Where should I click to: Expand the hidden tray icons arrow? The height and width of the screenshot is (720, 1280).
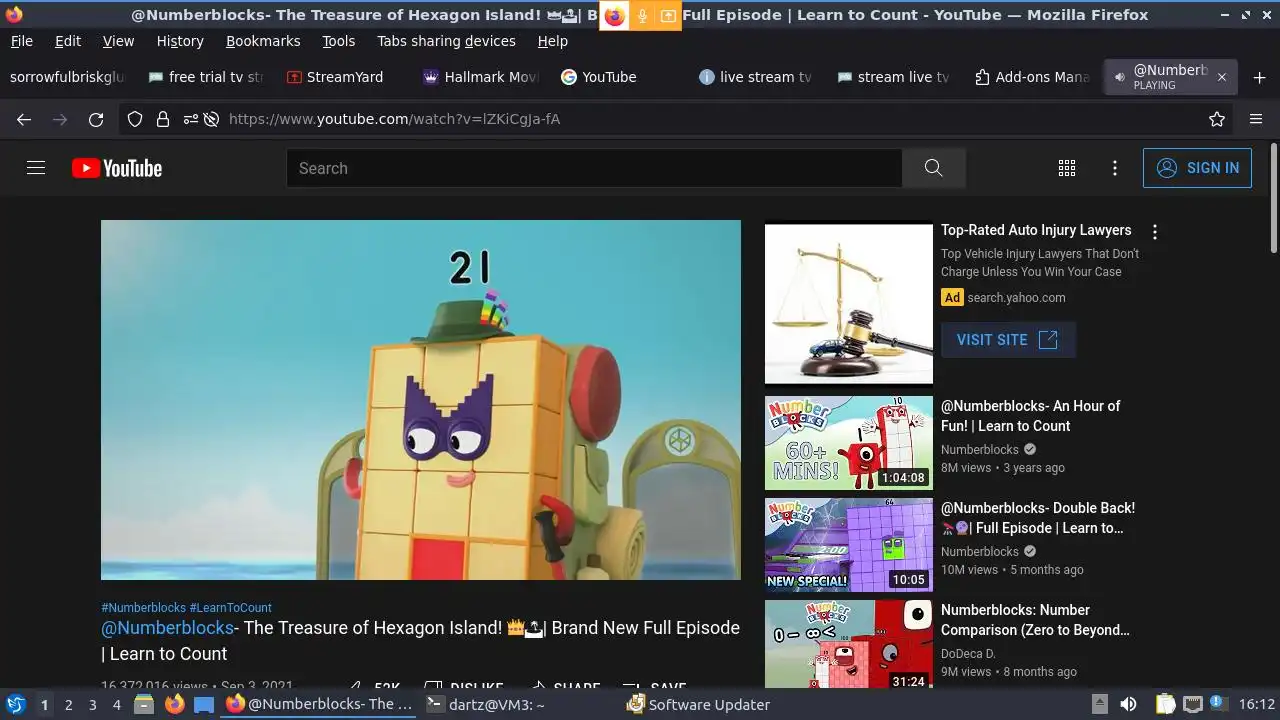(1099, 704)
